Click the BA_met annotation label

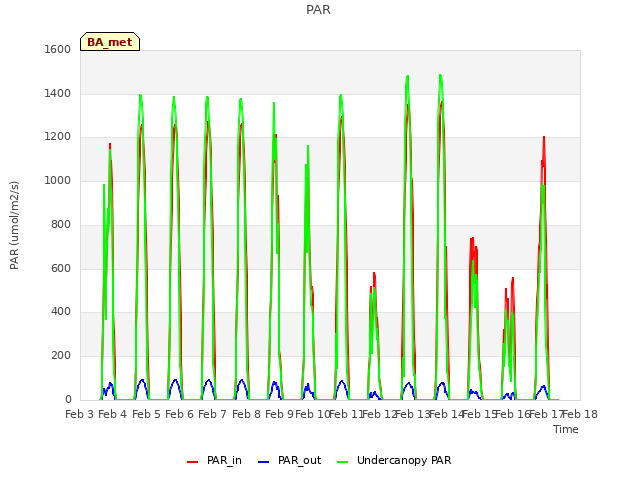click(x=110, y=42)
